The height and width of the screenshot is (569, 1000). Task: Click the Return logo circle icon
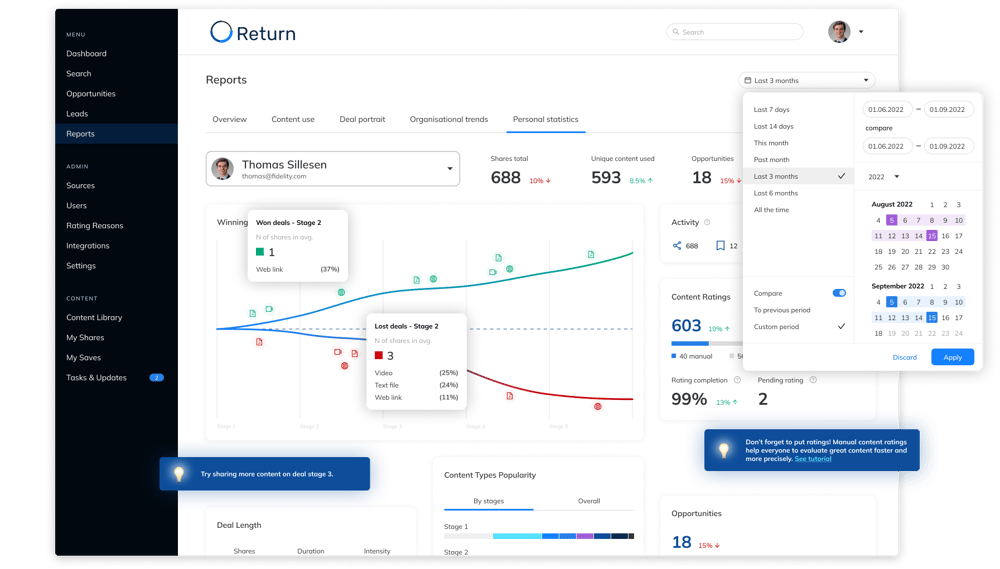(x=221, y=32)
